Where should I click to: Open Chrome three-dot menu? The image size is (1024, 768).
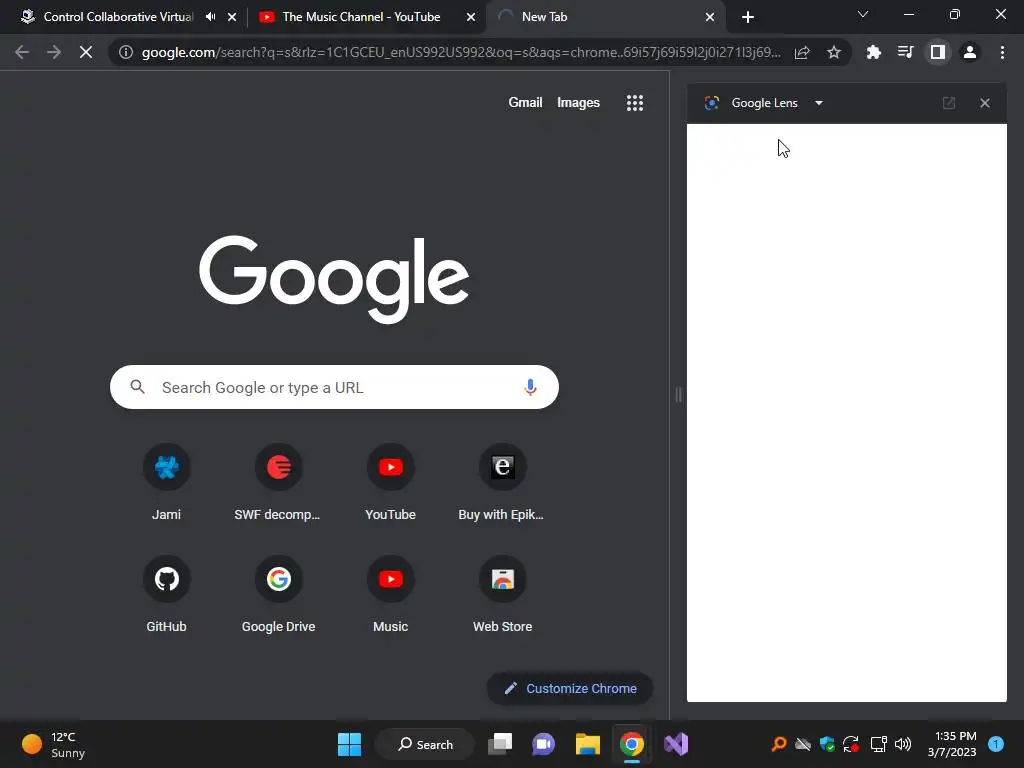[x=1002, y=52]
